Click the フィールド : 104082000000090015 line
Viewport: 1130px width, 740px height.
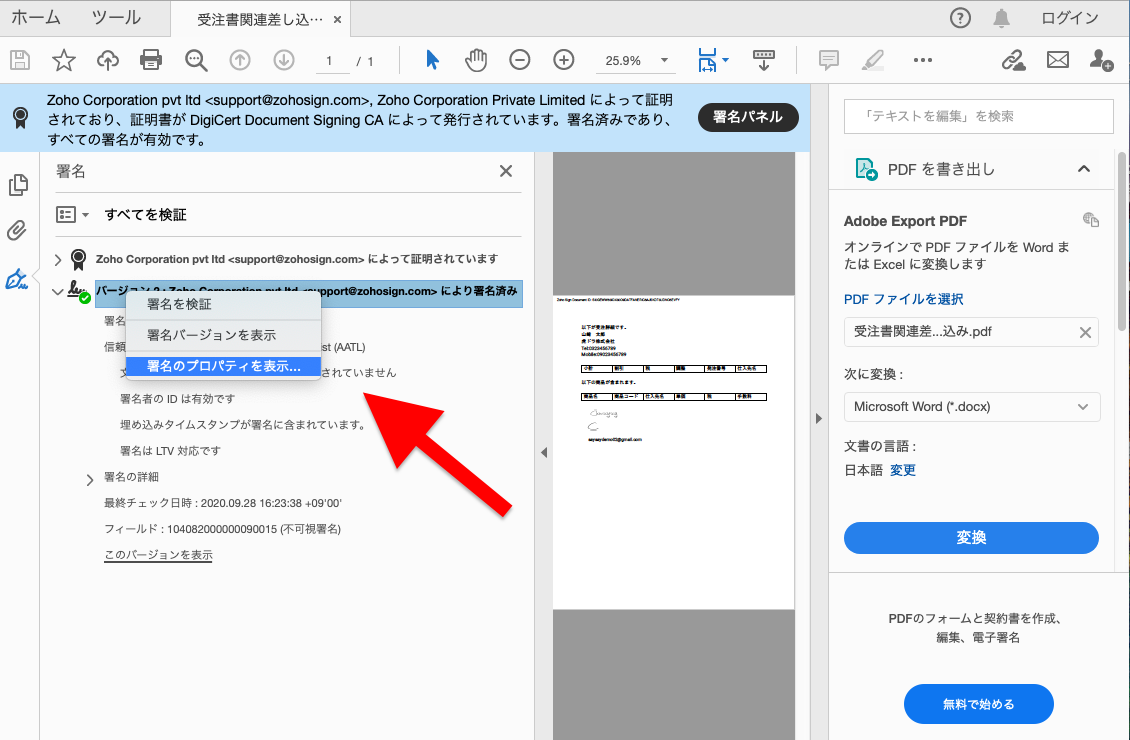pyautogui.click(x=223, y=529)
